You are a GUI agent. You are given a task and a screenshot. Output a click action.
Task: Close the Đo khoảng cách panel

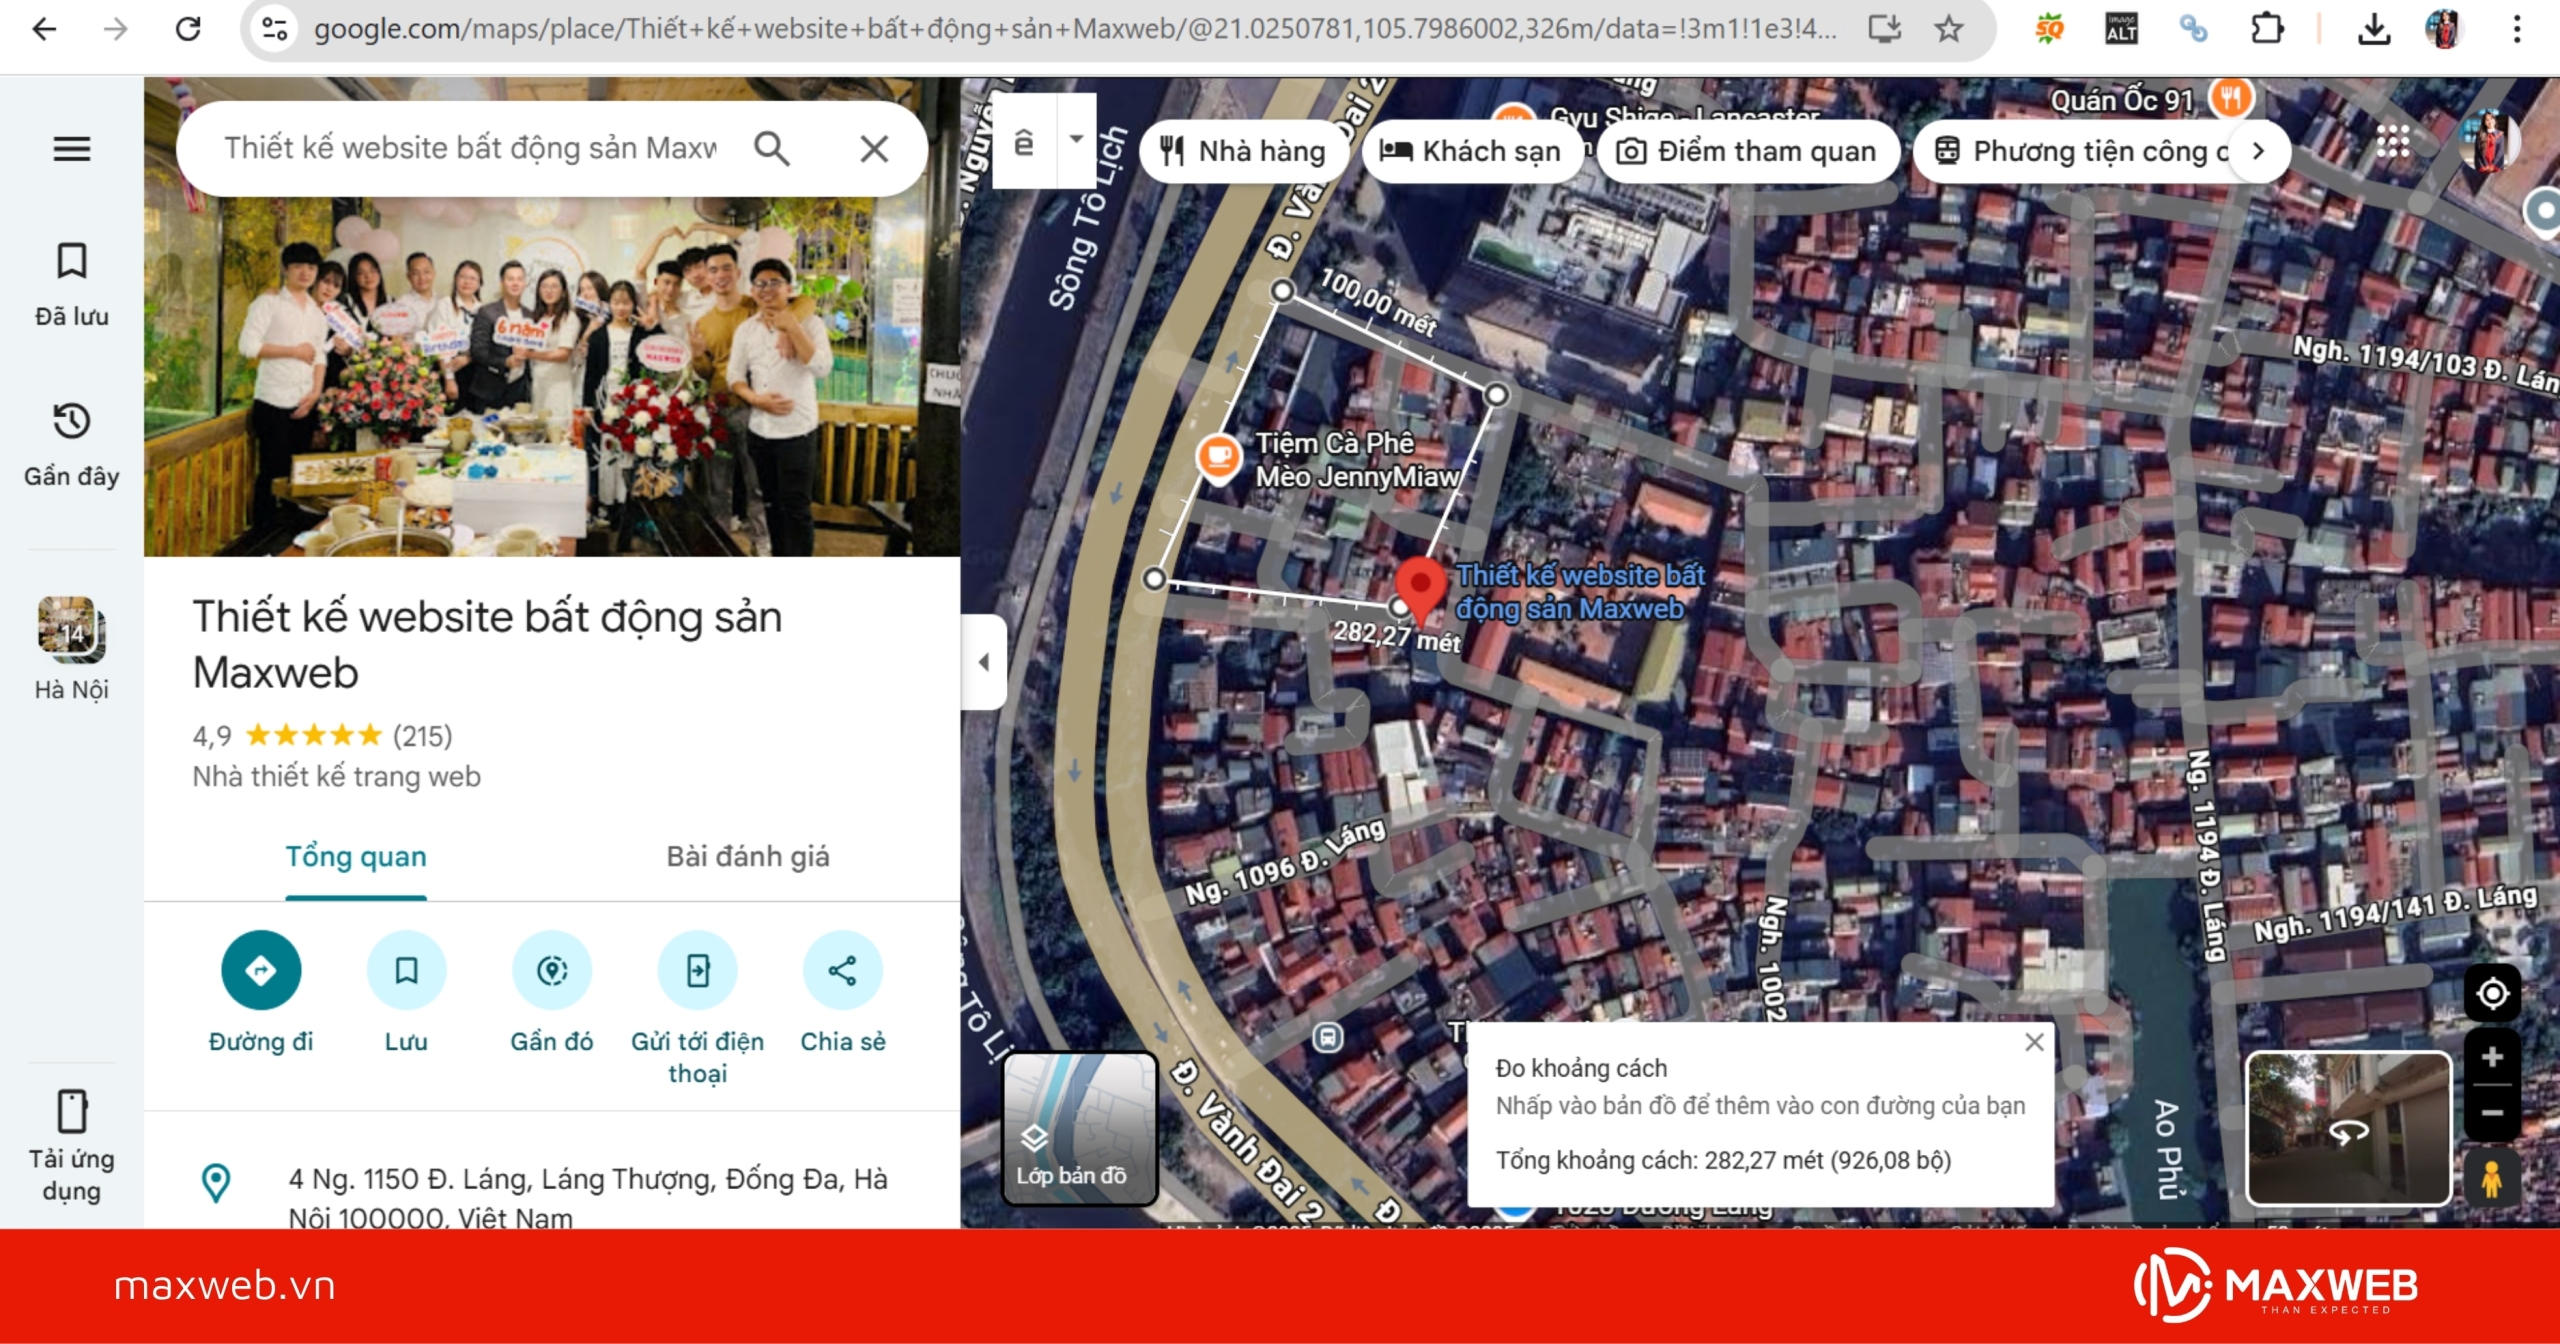coord(2034,1042)
